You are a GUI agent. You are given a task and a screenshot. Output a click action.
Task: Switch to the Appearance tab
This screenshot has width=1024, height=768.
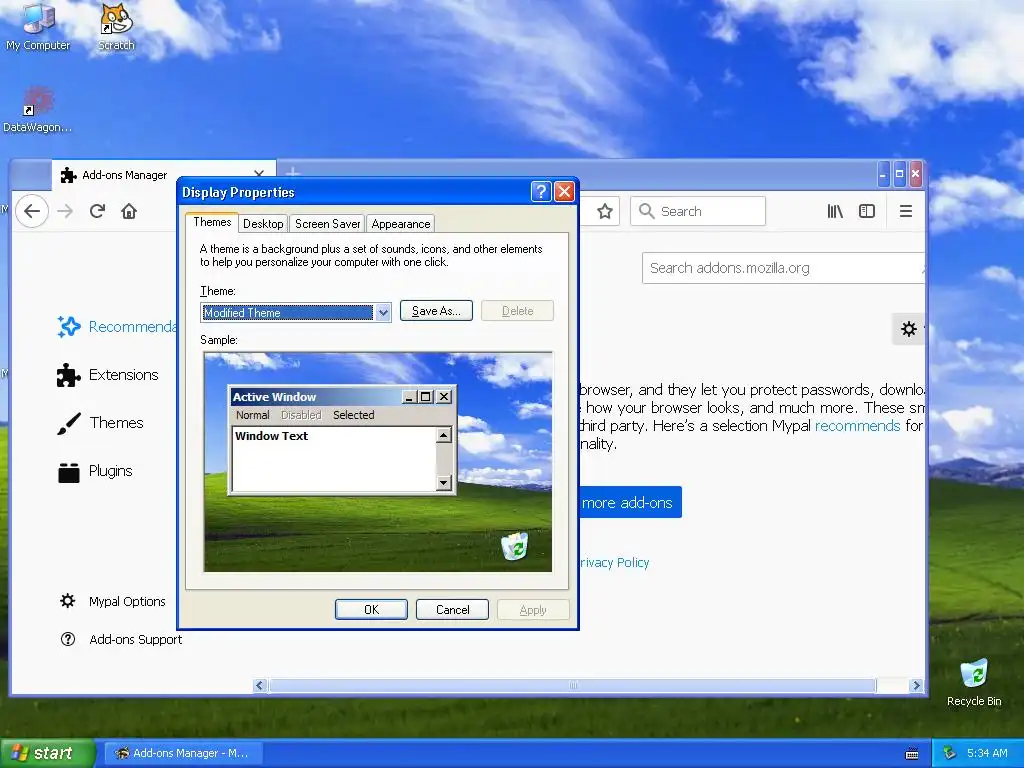(401, 224)
